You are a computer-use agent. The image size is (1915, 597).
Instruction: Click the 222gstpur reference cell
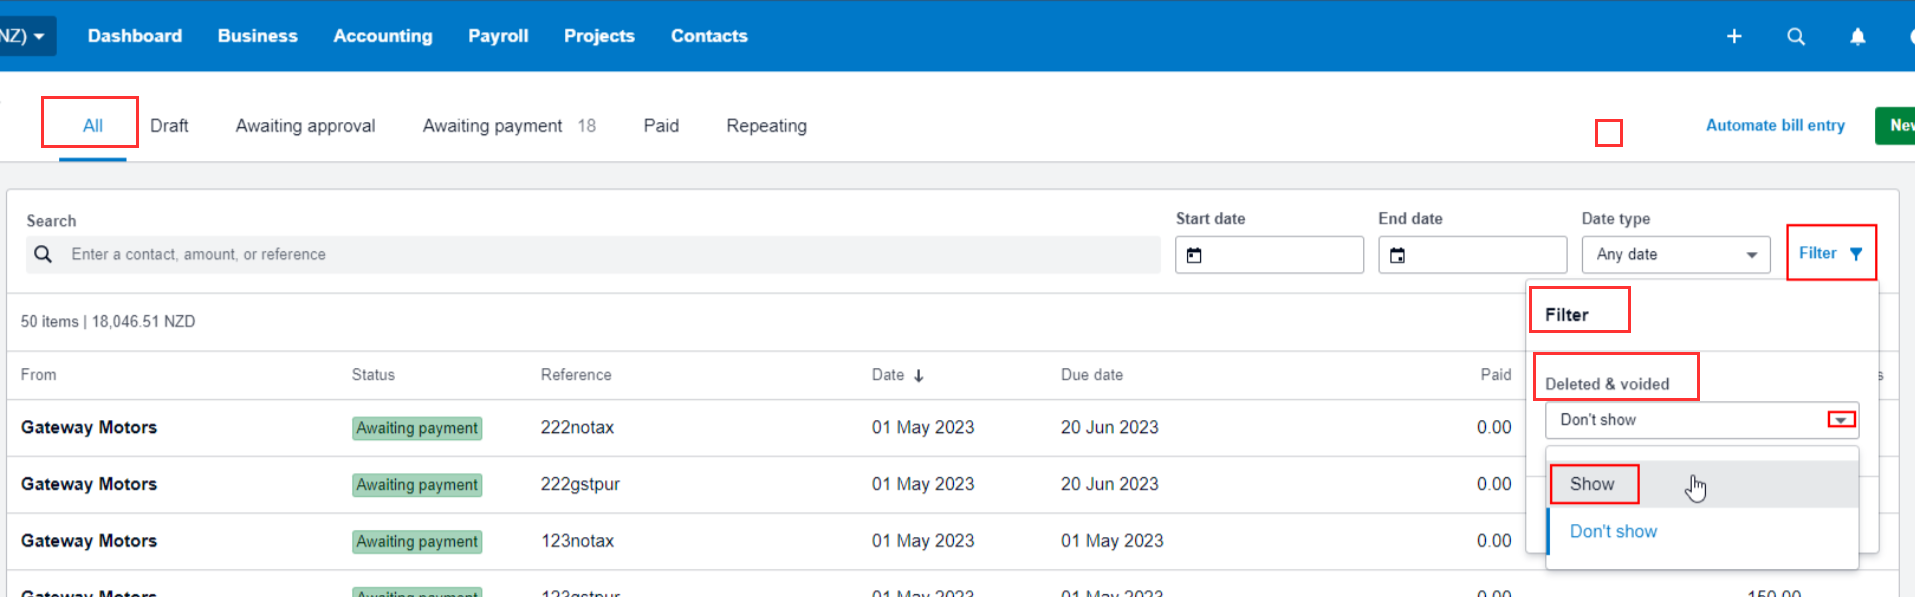click(580, 484)
